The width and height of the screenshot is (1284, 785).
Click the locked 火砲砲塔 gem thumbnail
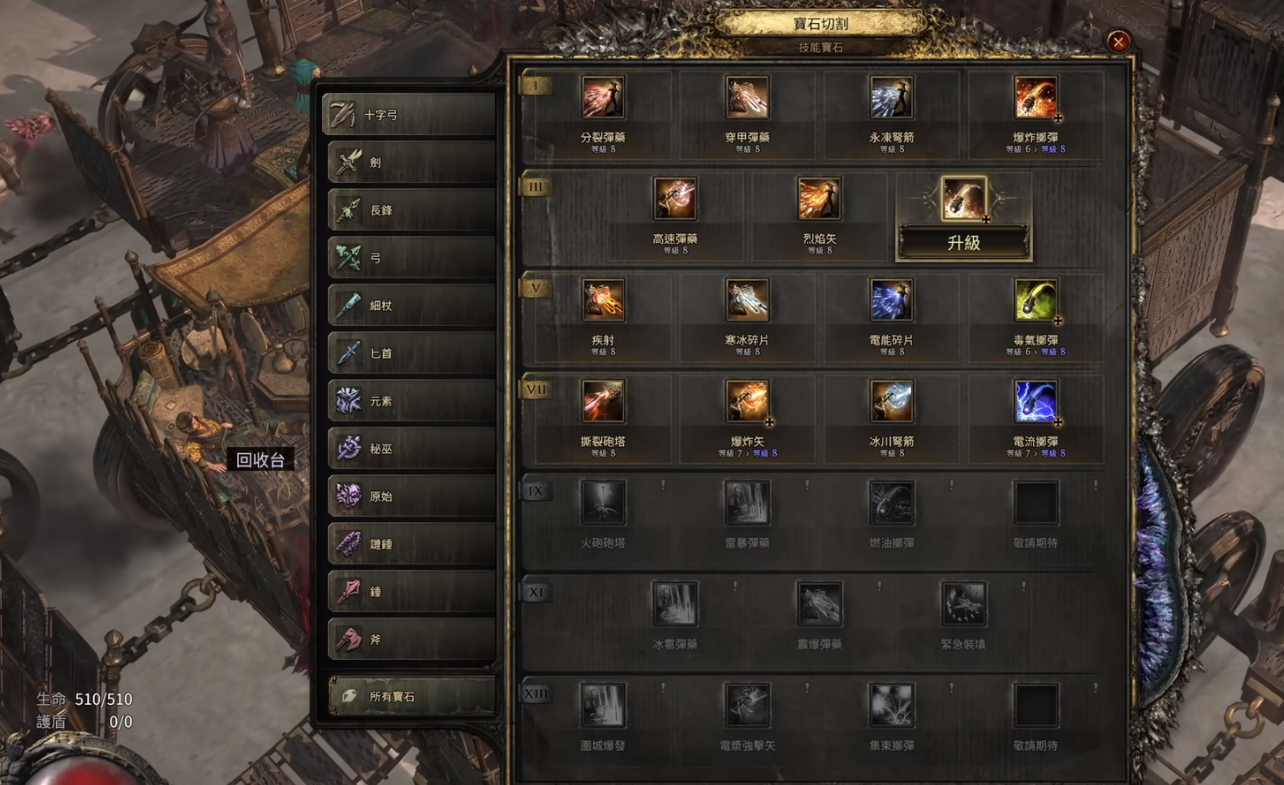click(x=603, y=503)
